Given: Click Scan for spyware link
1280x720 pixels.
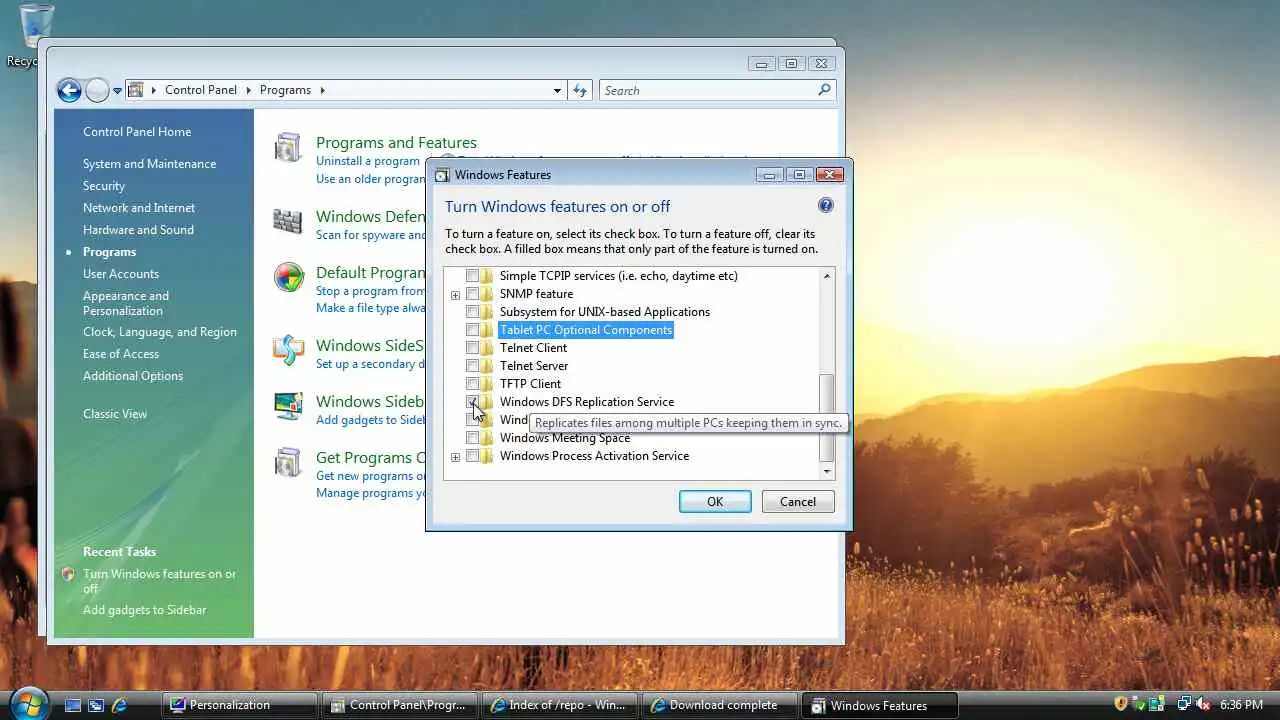Looking at the screenshot, I should [371, 235].
